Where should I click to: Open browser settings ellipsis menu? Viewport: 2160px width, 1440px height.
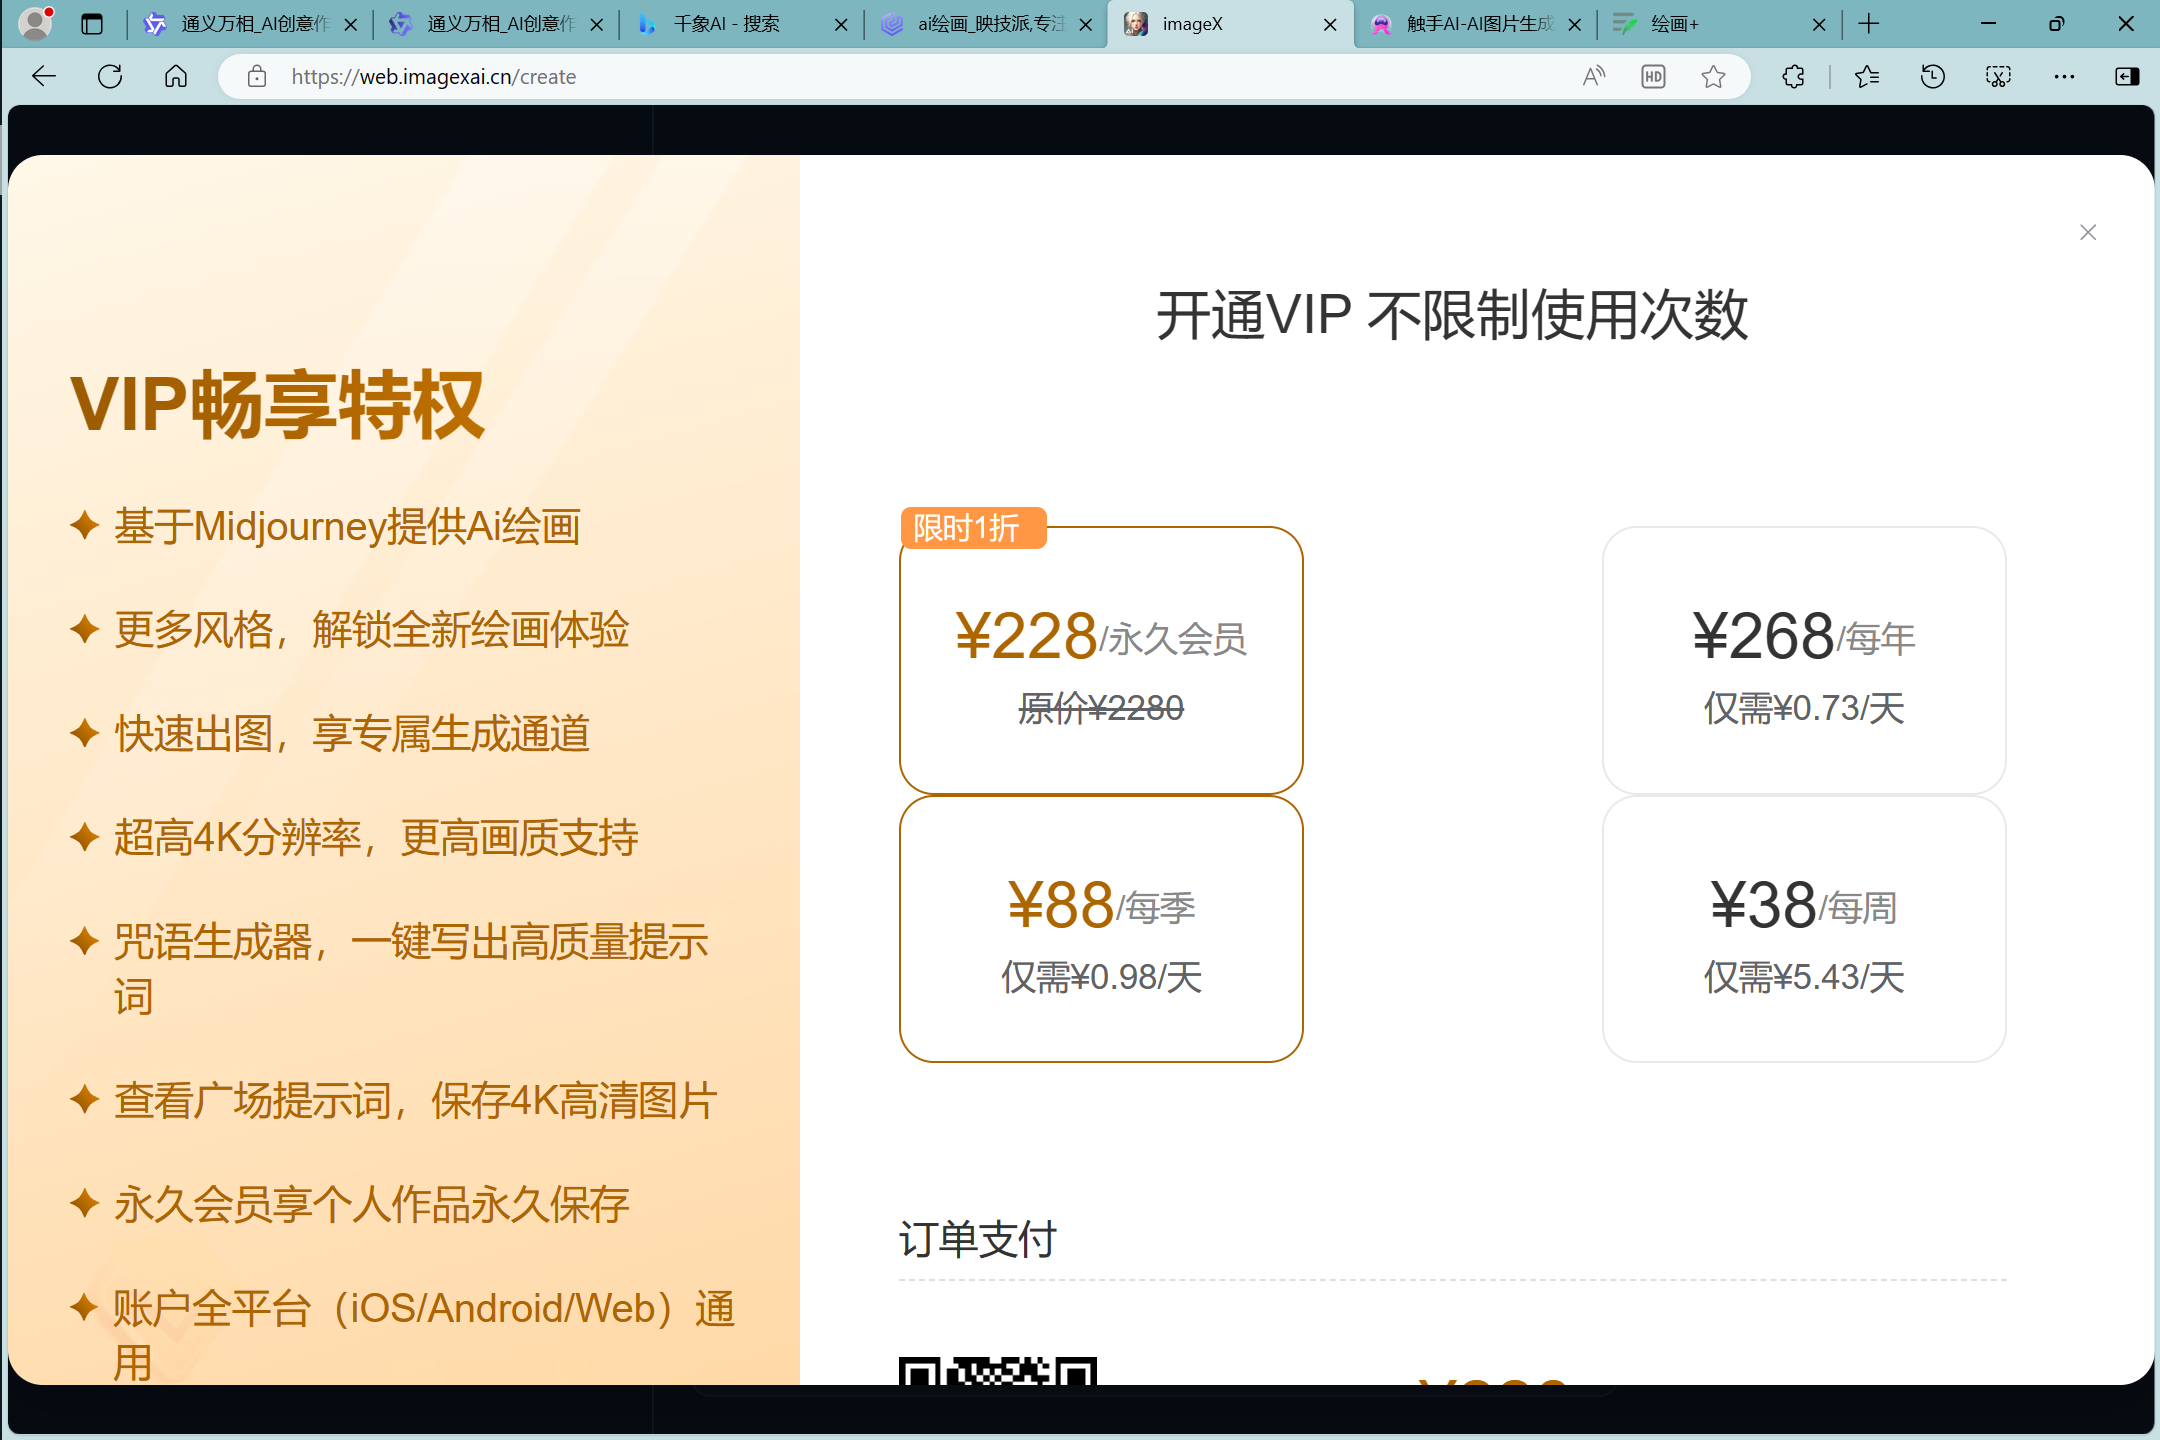(x=2064, y=77)
